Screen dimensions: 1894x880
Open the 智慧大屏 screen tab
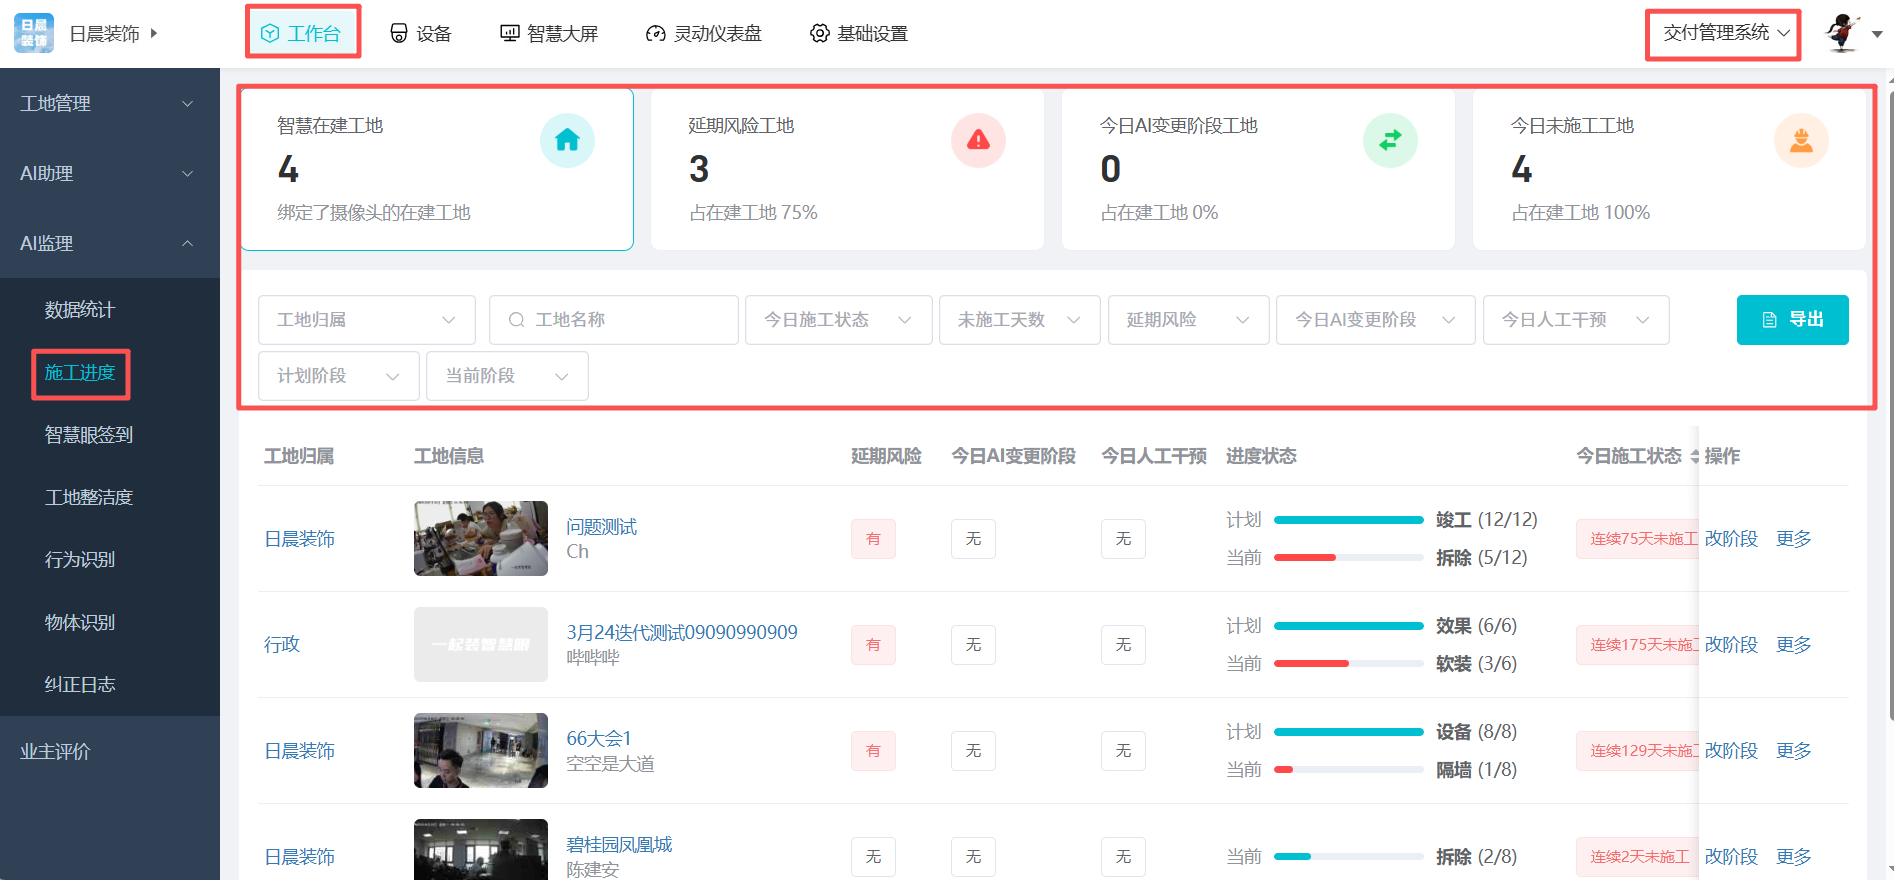(x=549, y=34)
